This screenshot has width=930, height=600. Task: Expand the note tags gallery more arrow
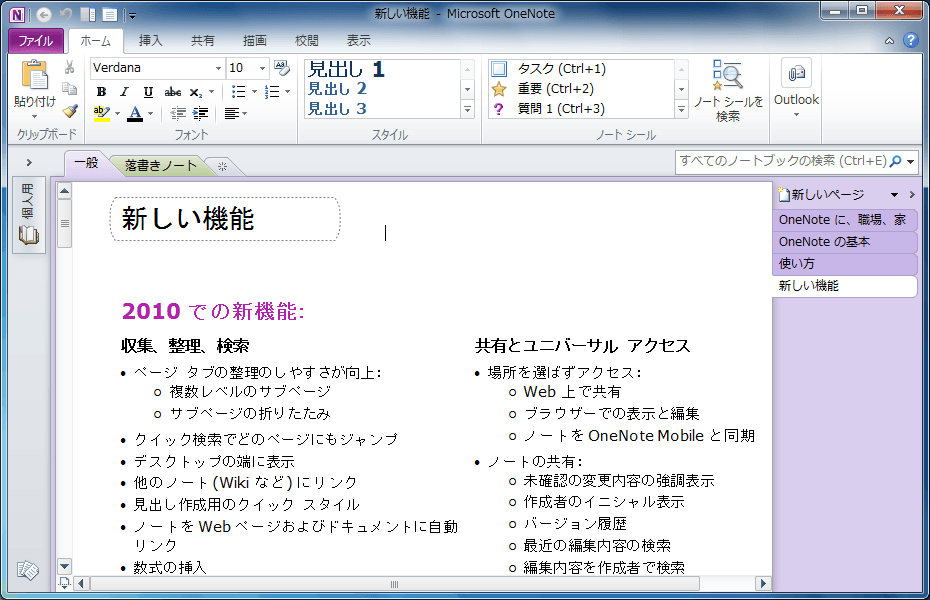(681, 109)
